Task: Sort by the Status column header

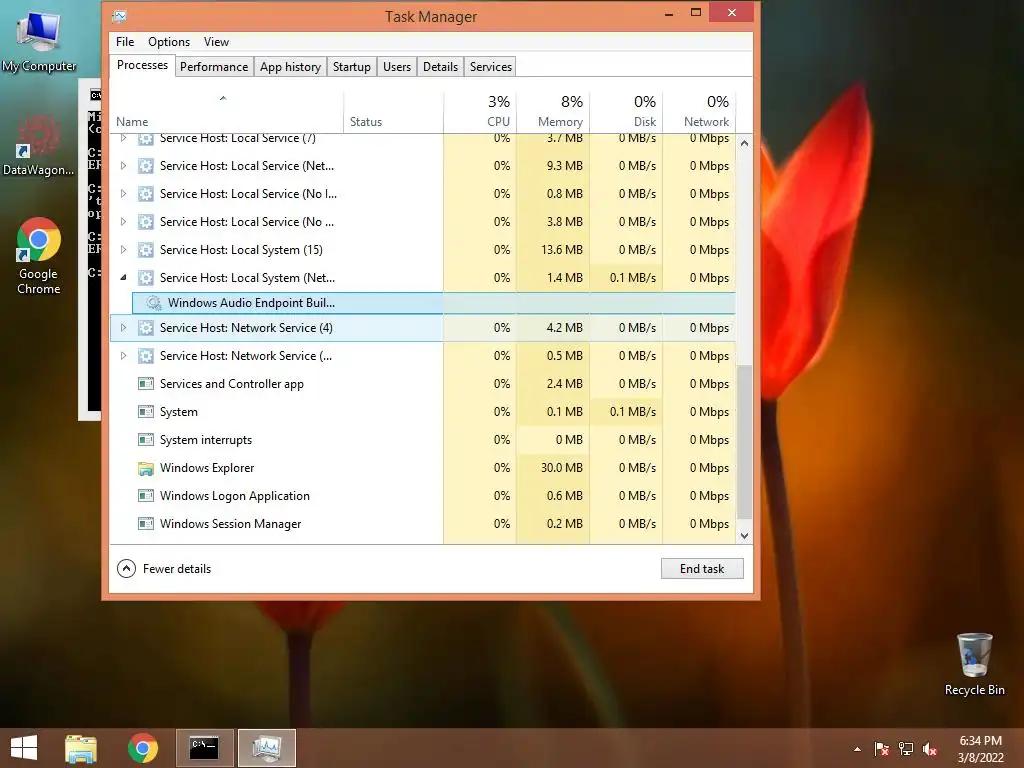Action: (x=394, y=112)
